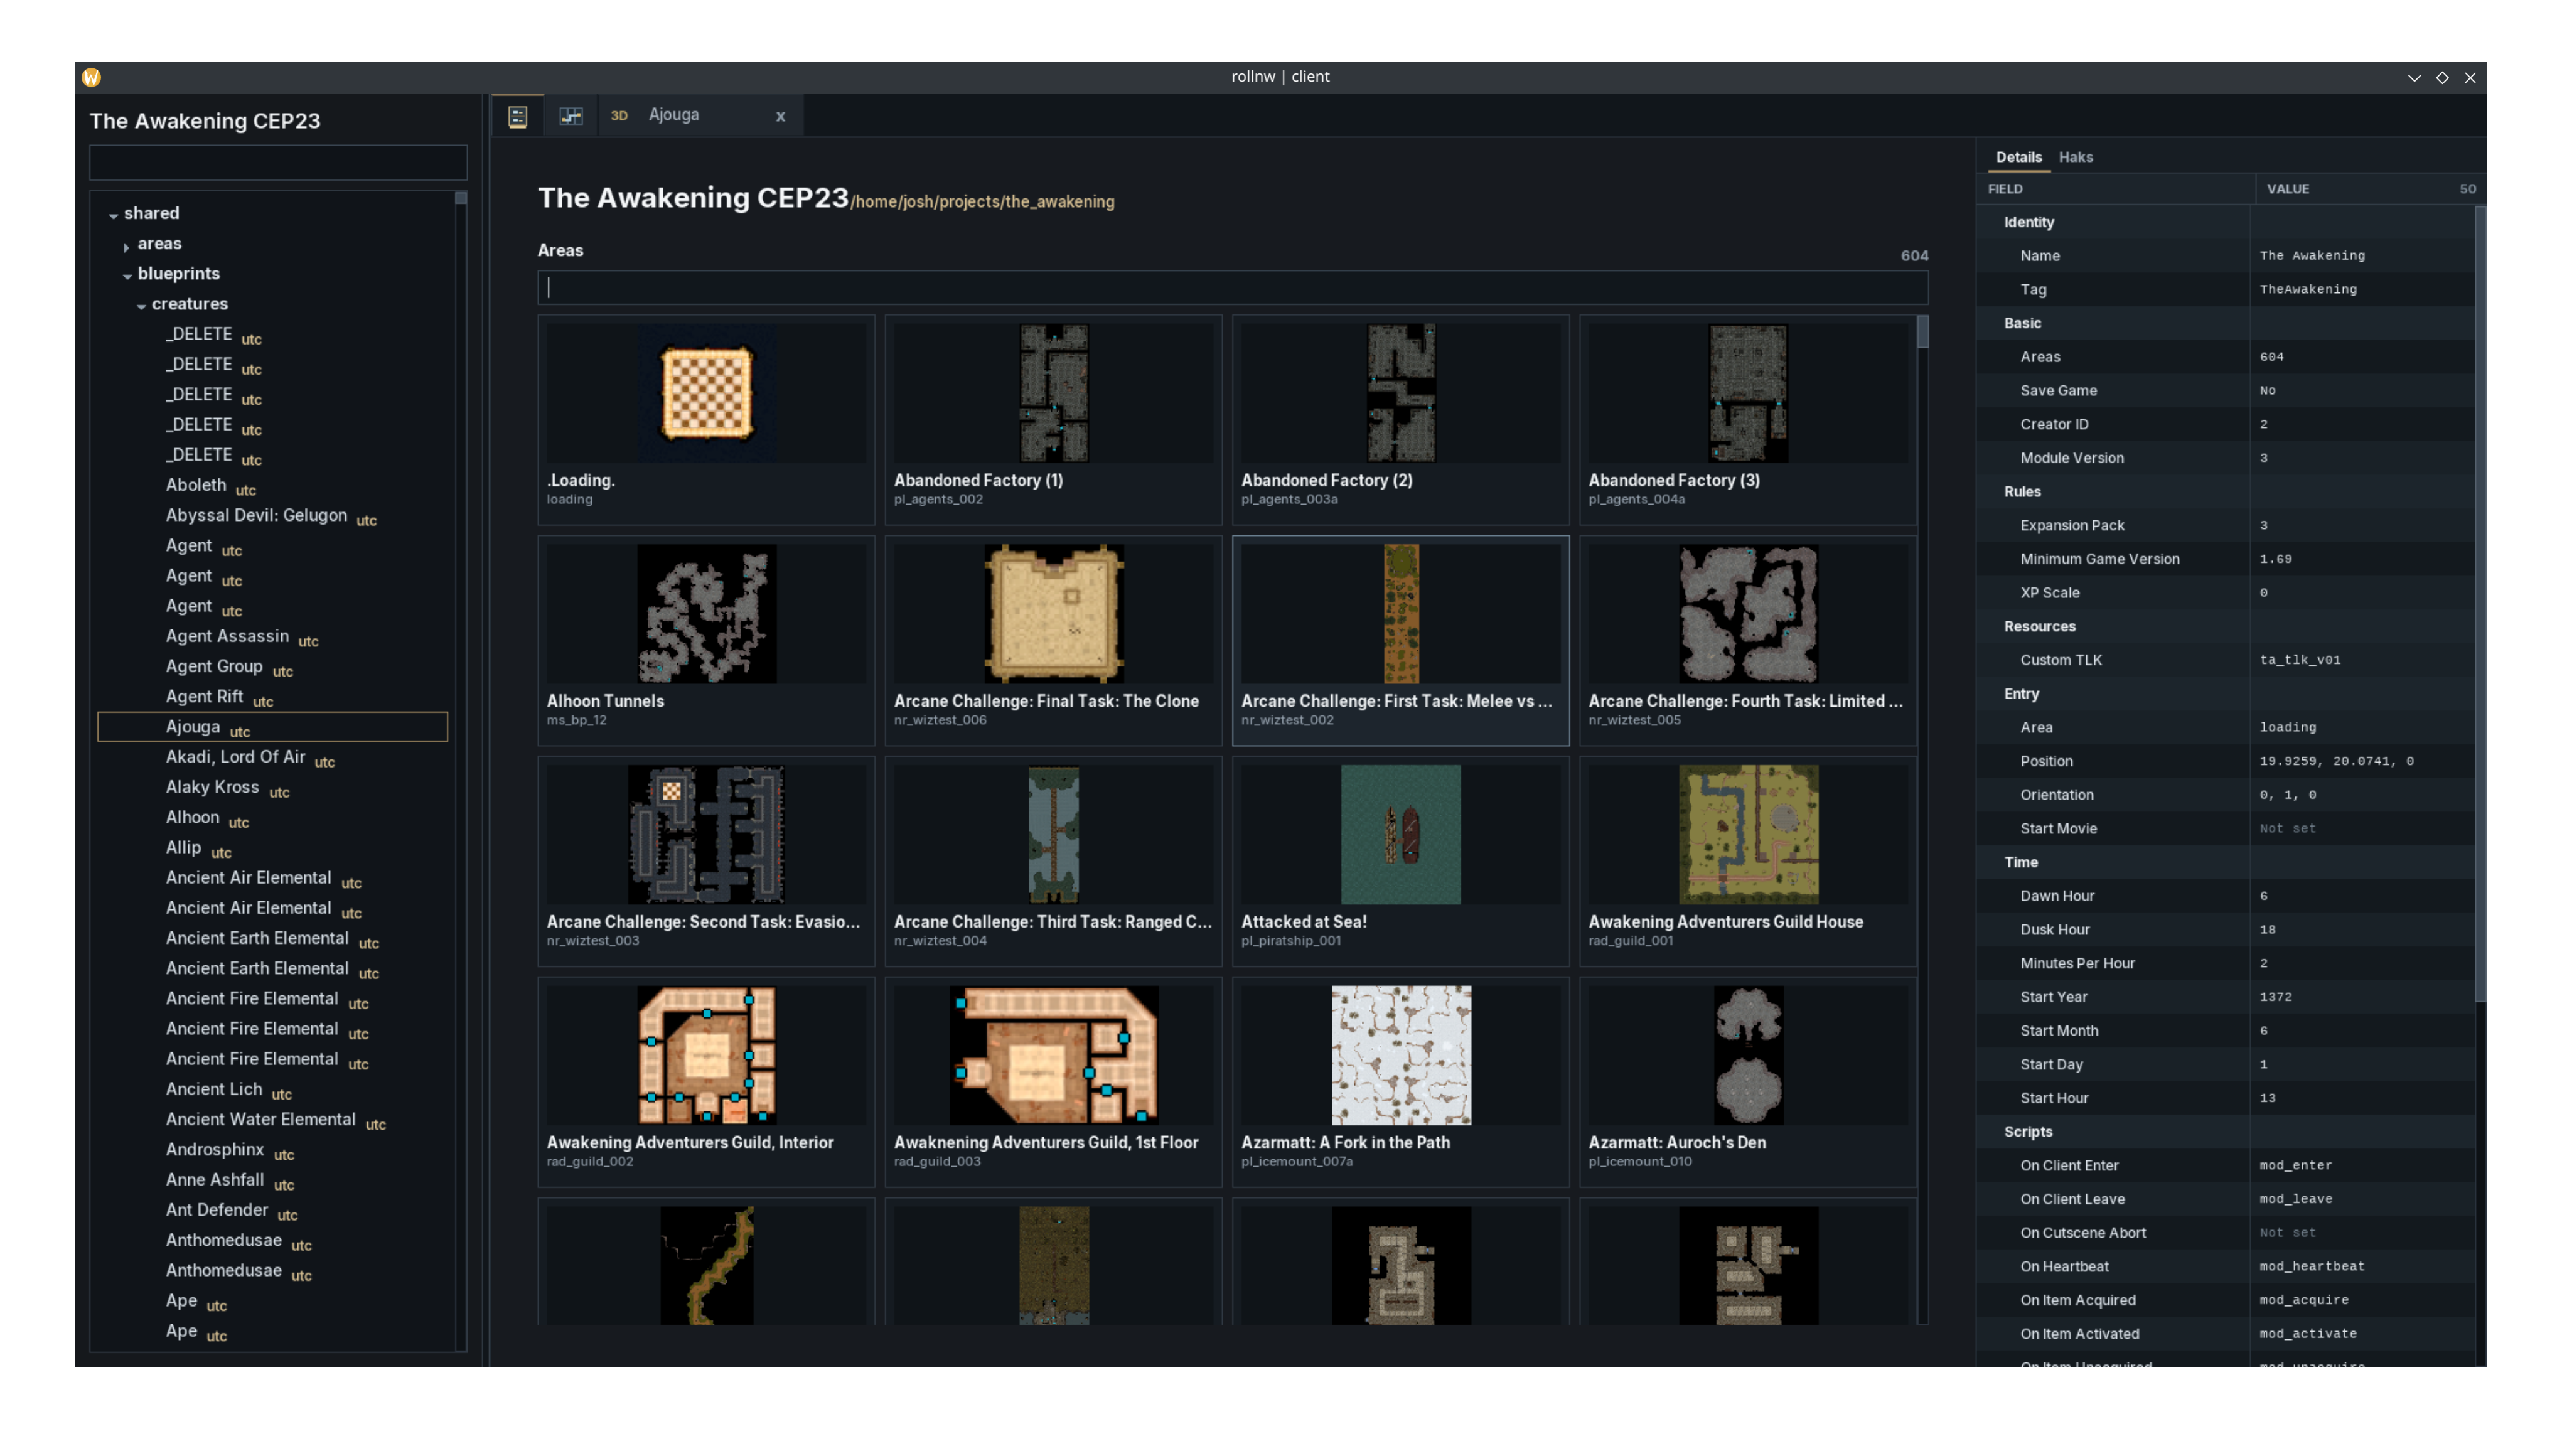Select the Allip creature blueprint
The width and height of the screenshot is (2562, 1456).
click(272, 847)
